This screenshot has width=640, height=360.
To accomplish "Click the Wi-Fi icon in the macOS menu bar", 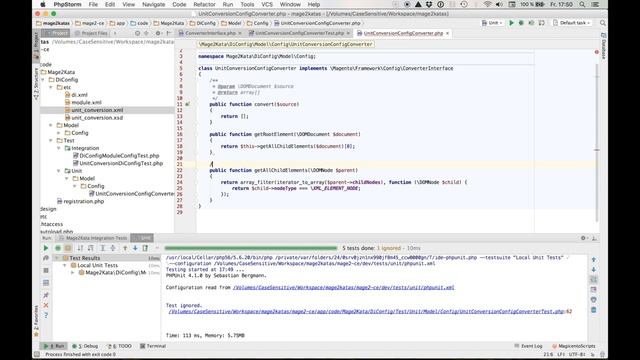I will coord(487,4).
